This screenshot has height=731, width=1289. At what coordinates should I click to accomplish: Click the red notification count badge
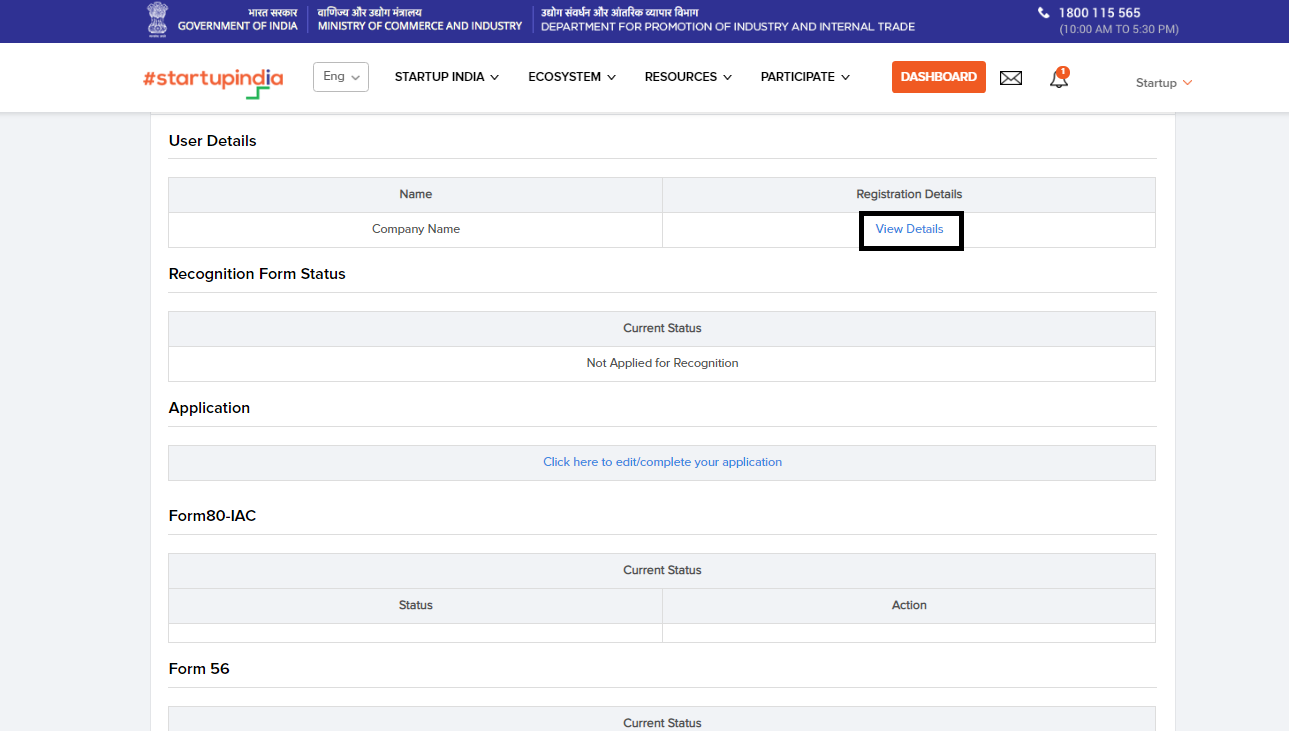(1064, 71)
